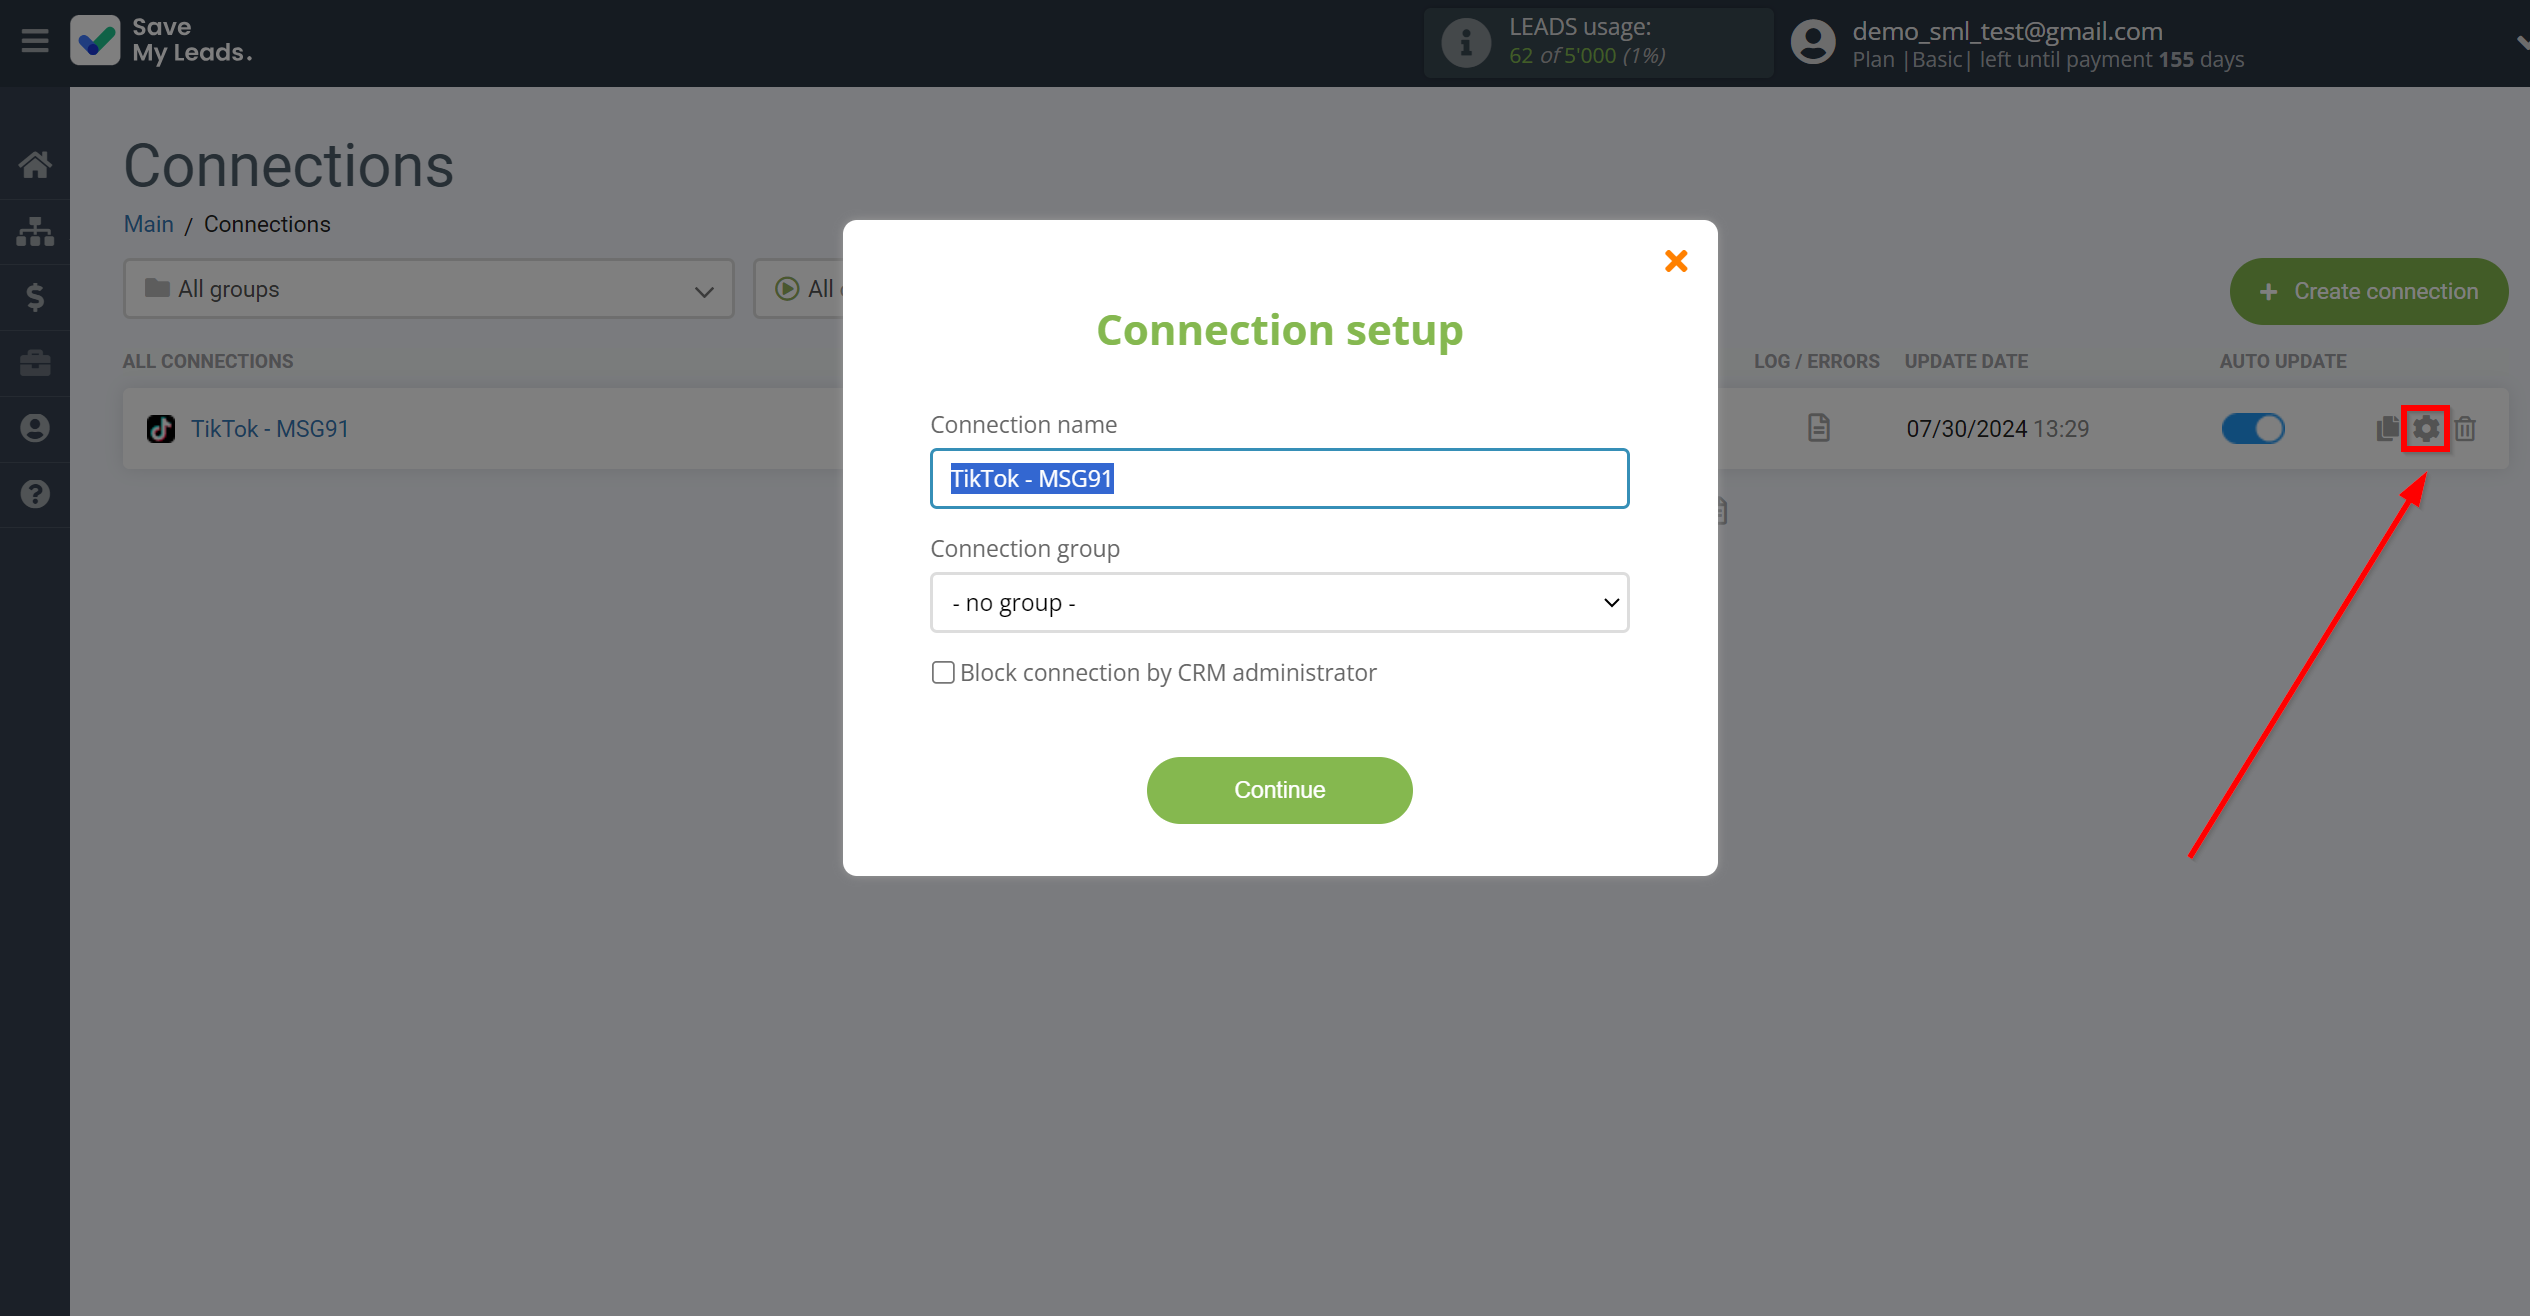Expand the All groups filter dropdown
Image resolution: width=2530 pixels, height=1316 pixels.
pyautogui.click(x=428, y=288)
